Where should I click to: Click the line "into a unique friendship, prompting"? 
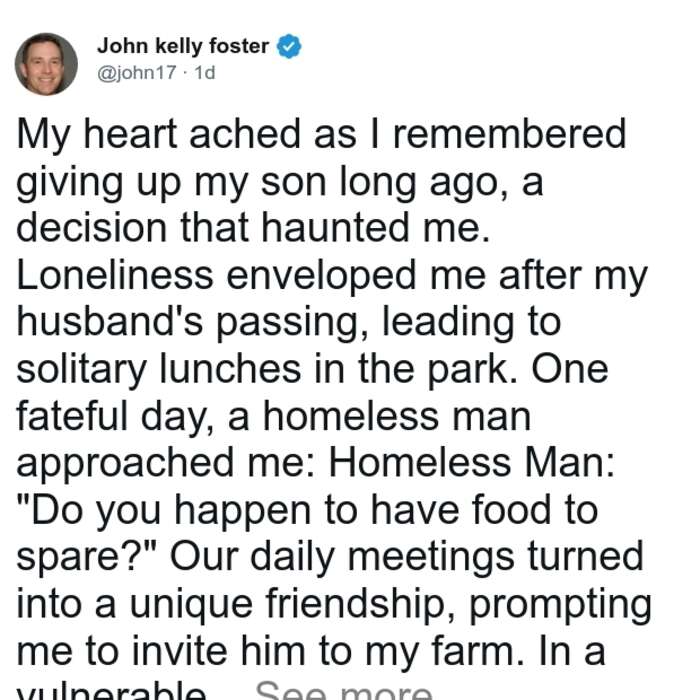pyautogui.click(x=334, y=606)
